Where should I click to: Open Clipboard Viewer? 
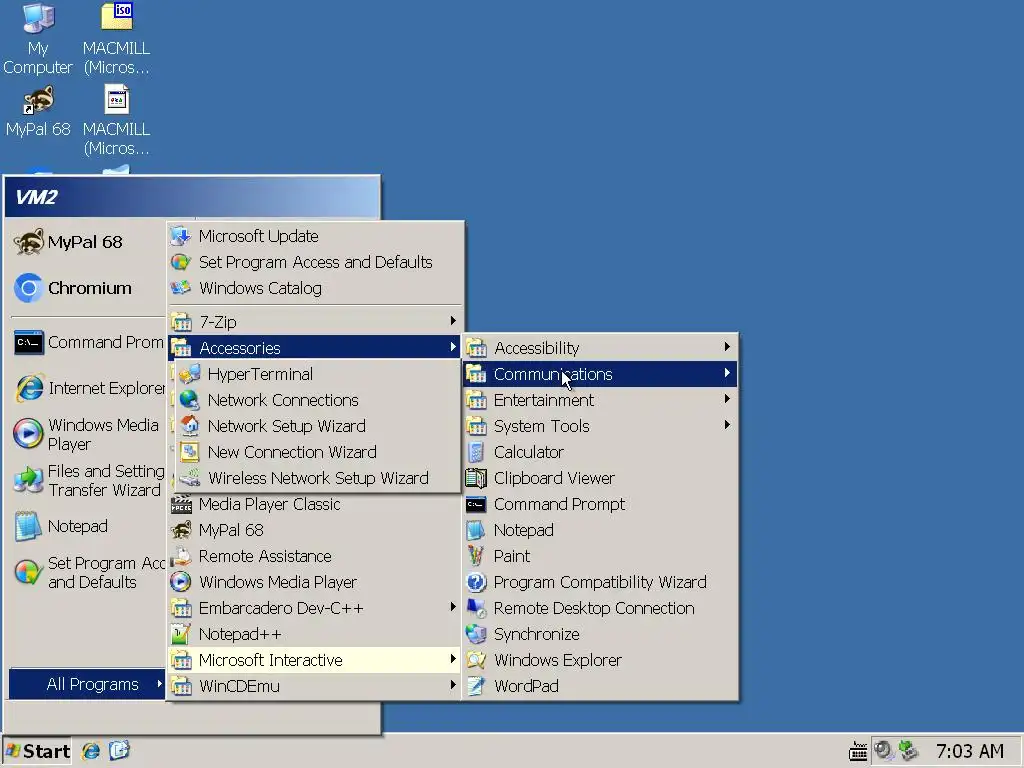pos(600,478)
